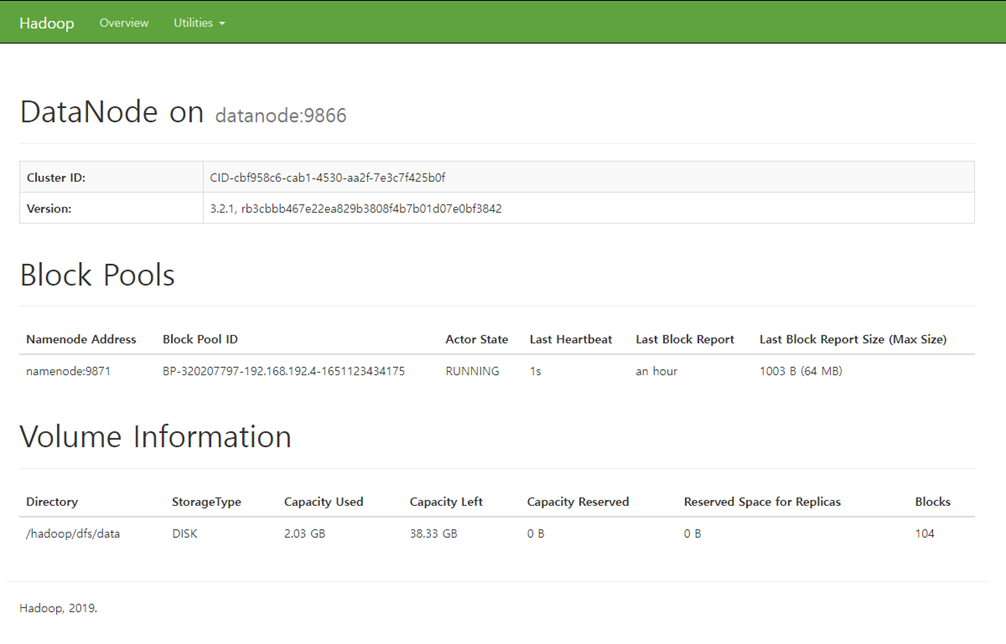Click the Block Pool ID column header
Viewport: 1006px width, 644px height.
[200, 339]
